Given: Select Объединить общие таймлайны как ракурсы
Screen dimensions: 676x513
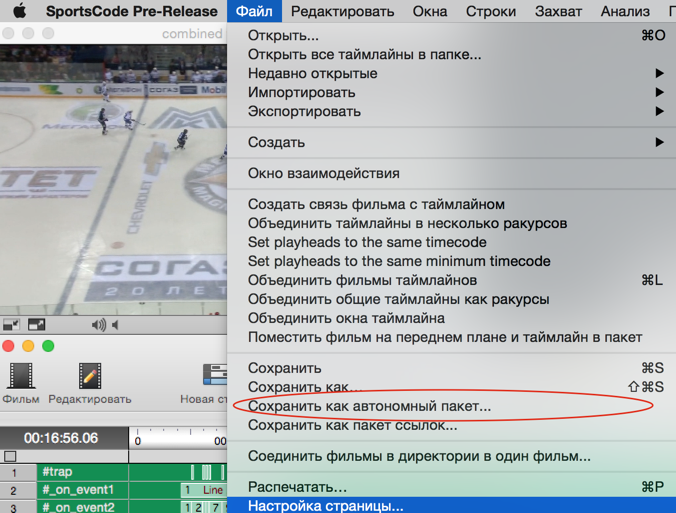Looking at the screenshot, I should click(x=451, y=299).
